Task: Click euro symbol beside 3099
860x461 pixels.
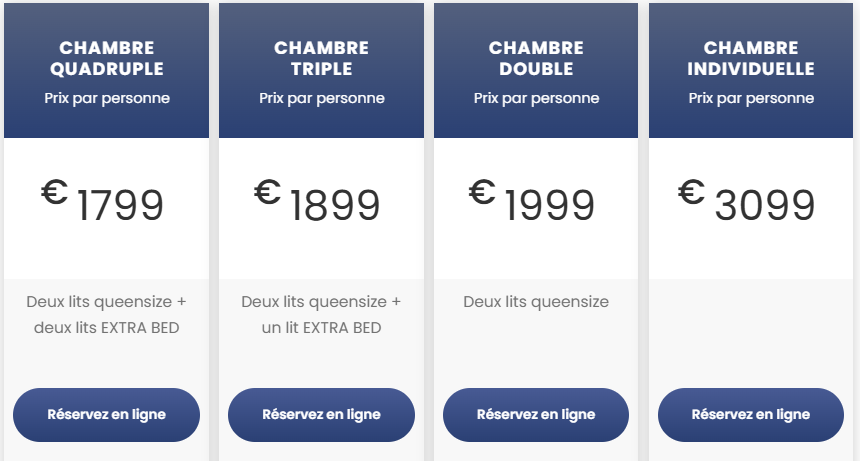Action: click(x=691, y=191)
